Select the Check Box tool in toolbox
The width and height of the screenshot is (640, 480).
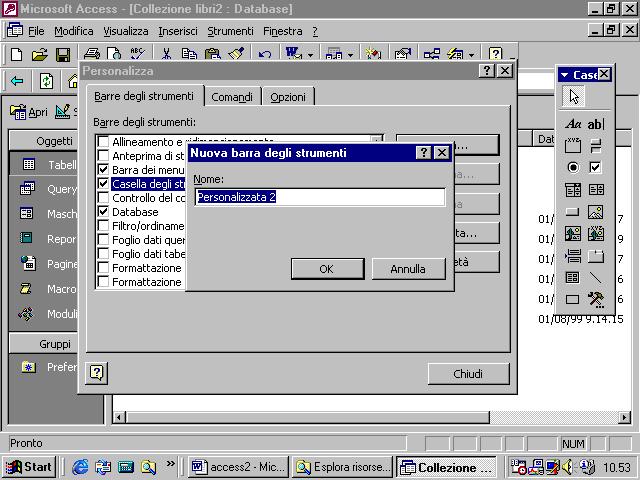point(596,167)
